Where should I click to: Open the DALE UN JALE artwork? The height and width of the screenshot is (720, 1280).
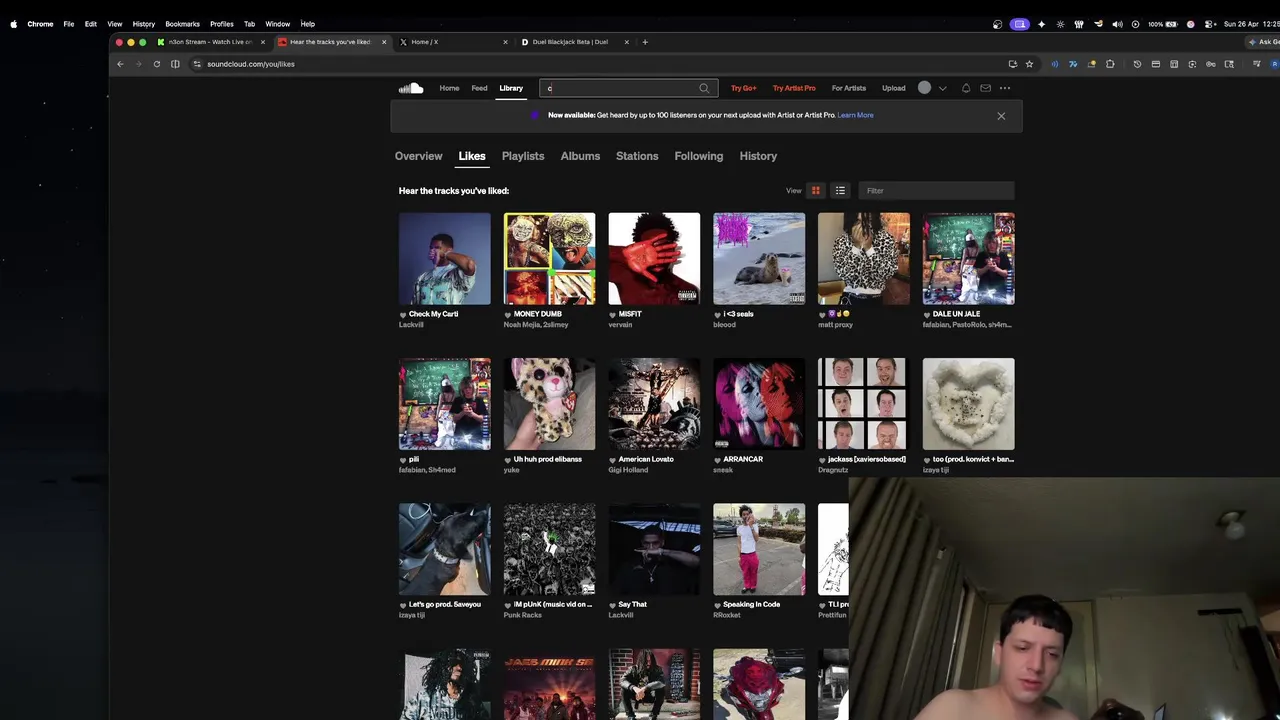(969, 258)
